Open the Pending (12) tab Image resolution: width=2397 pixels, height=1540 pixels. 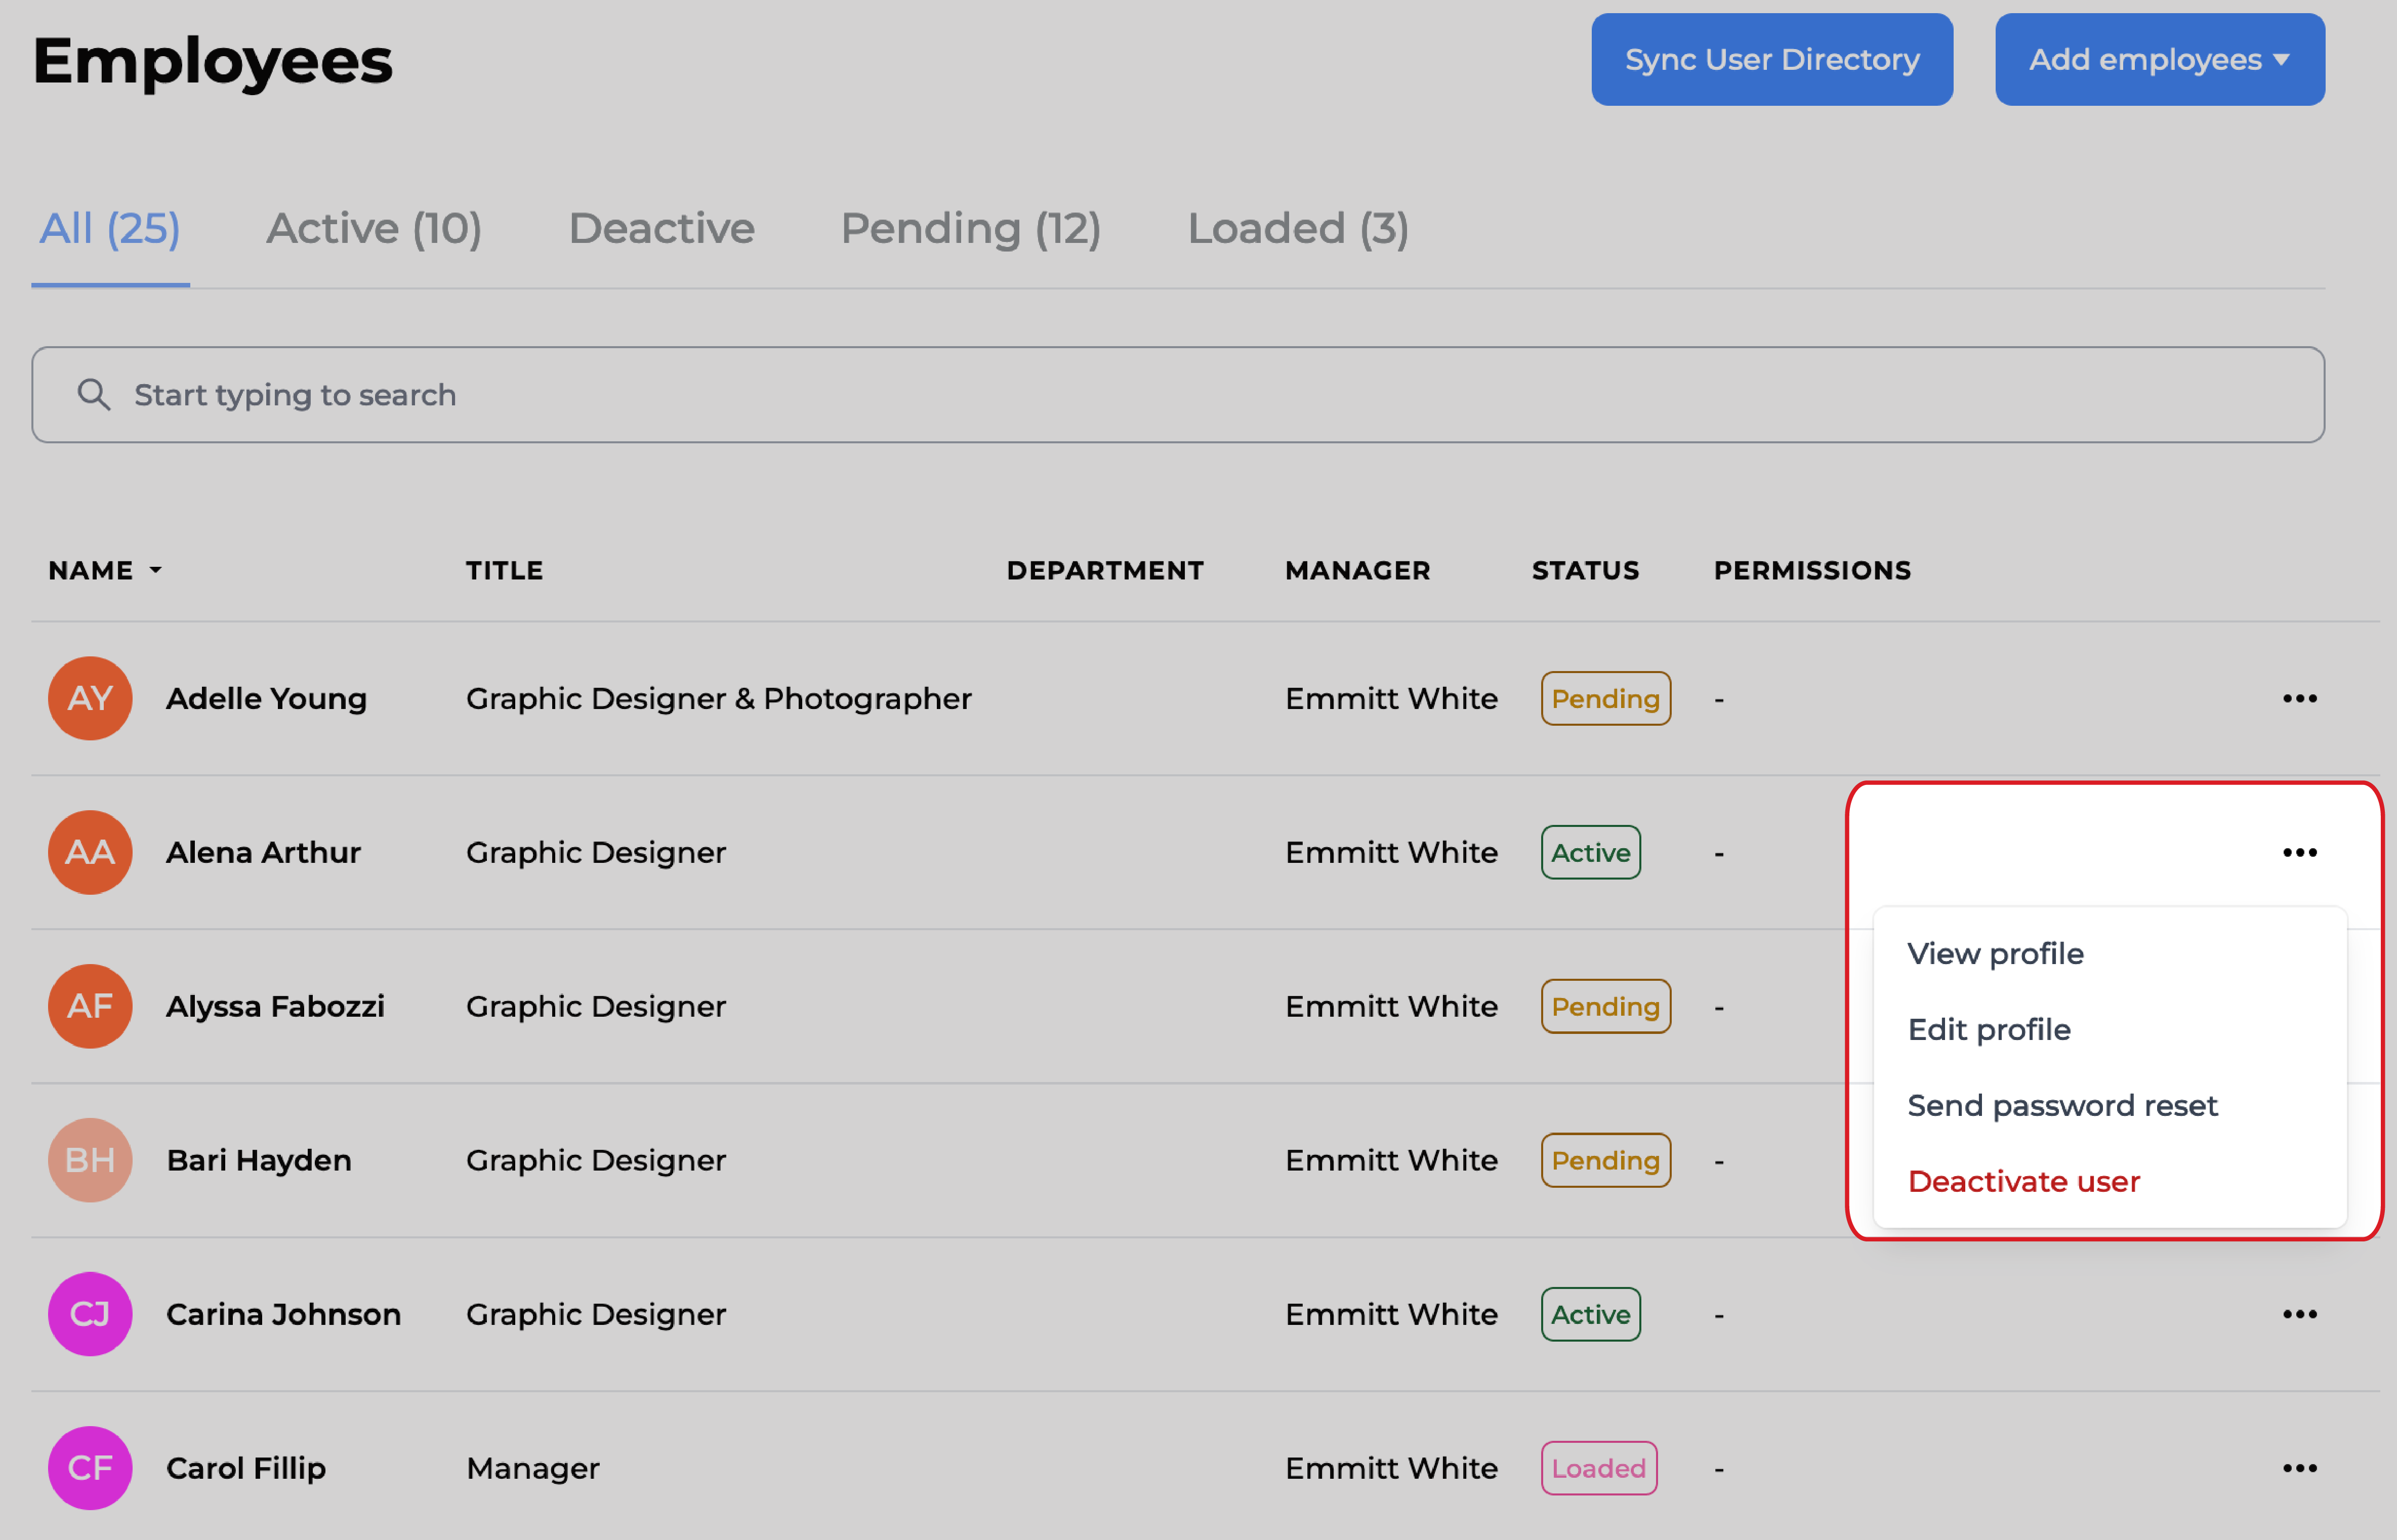click(970, 229)
